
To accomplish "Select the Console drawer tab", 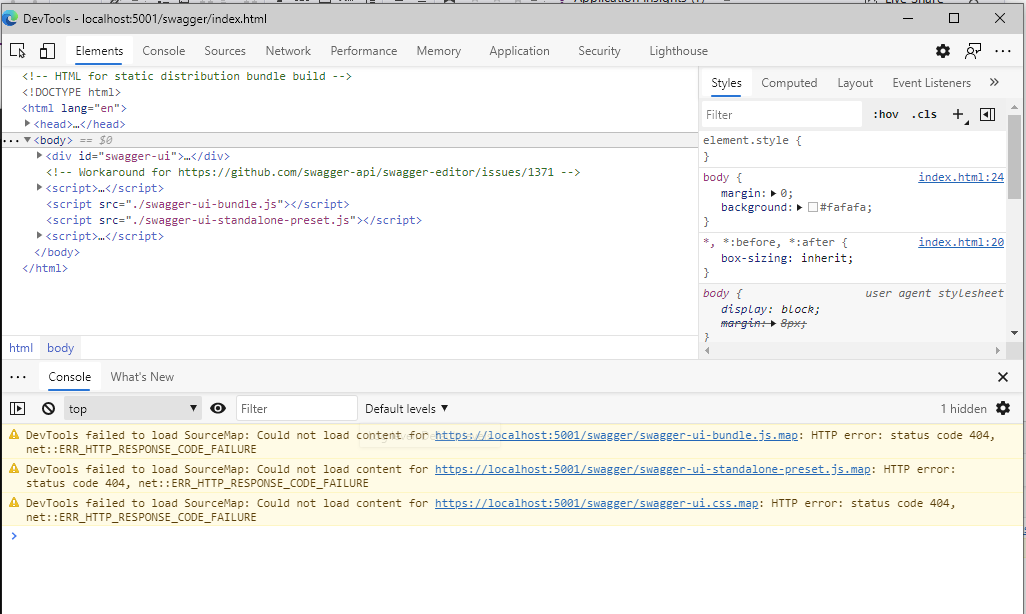I will click(69, 377).
